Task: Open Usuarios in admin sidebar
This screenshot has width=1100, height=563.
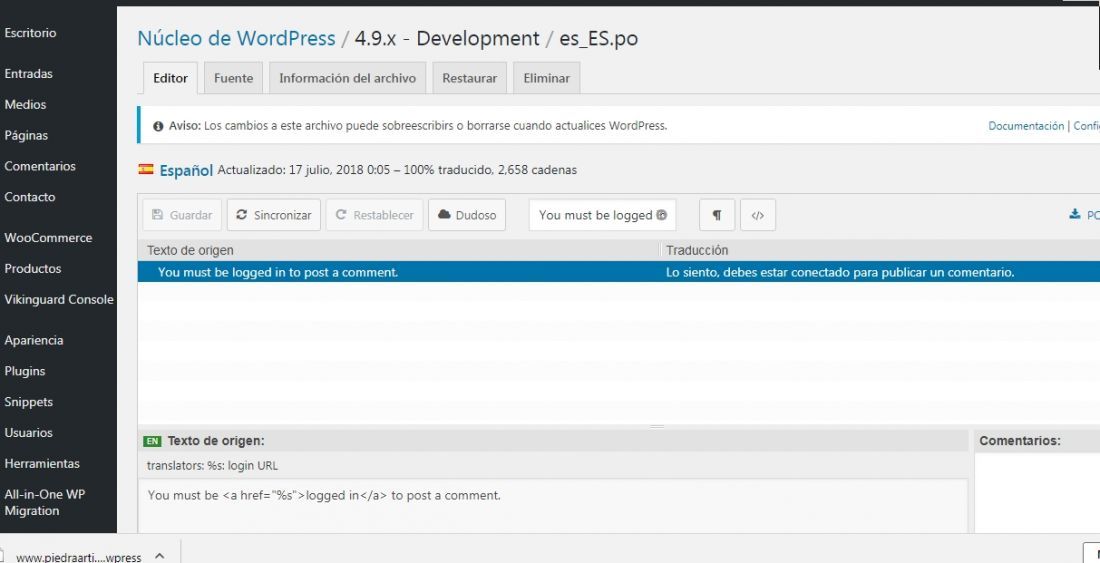Action: 28,433
